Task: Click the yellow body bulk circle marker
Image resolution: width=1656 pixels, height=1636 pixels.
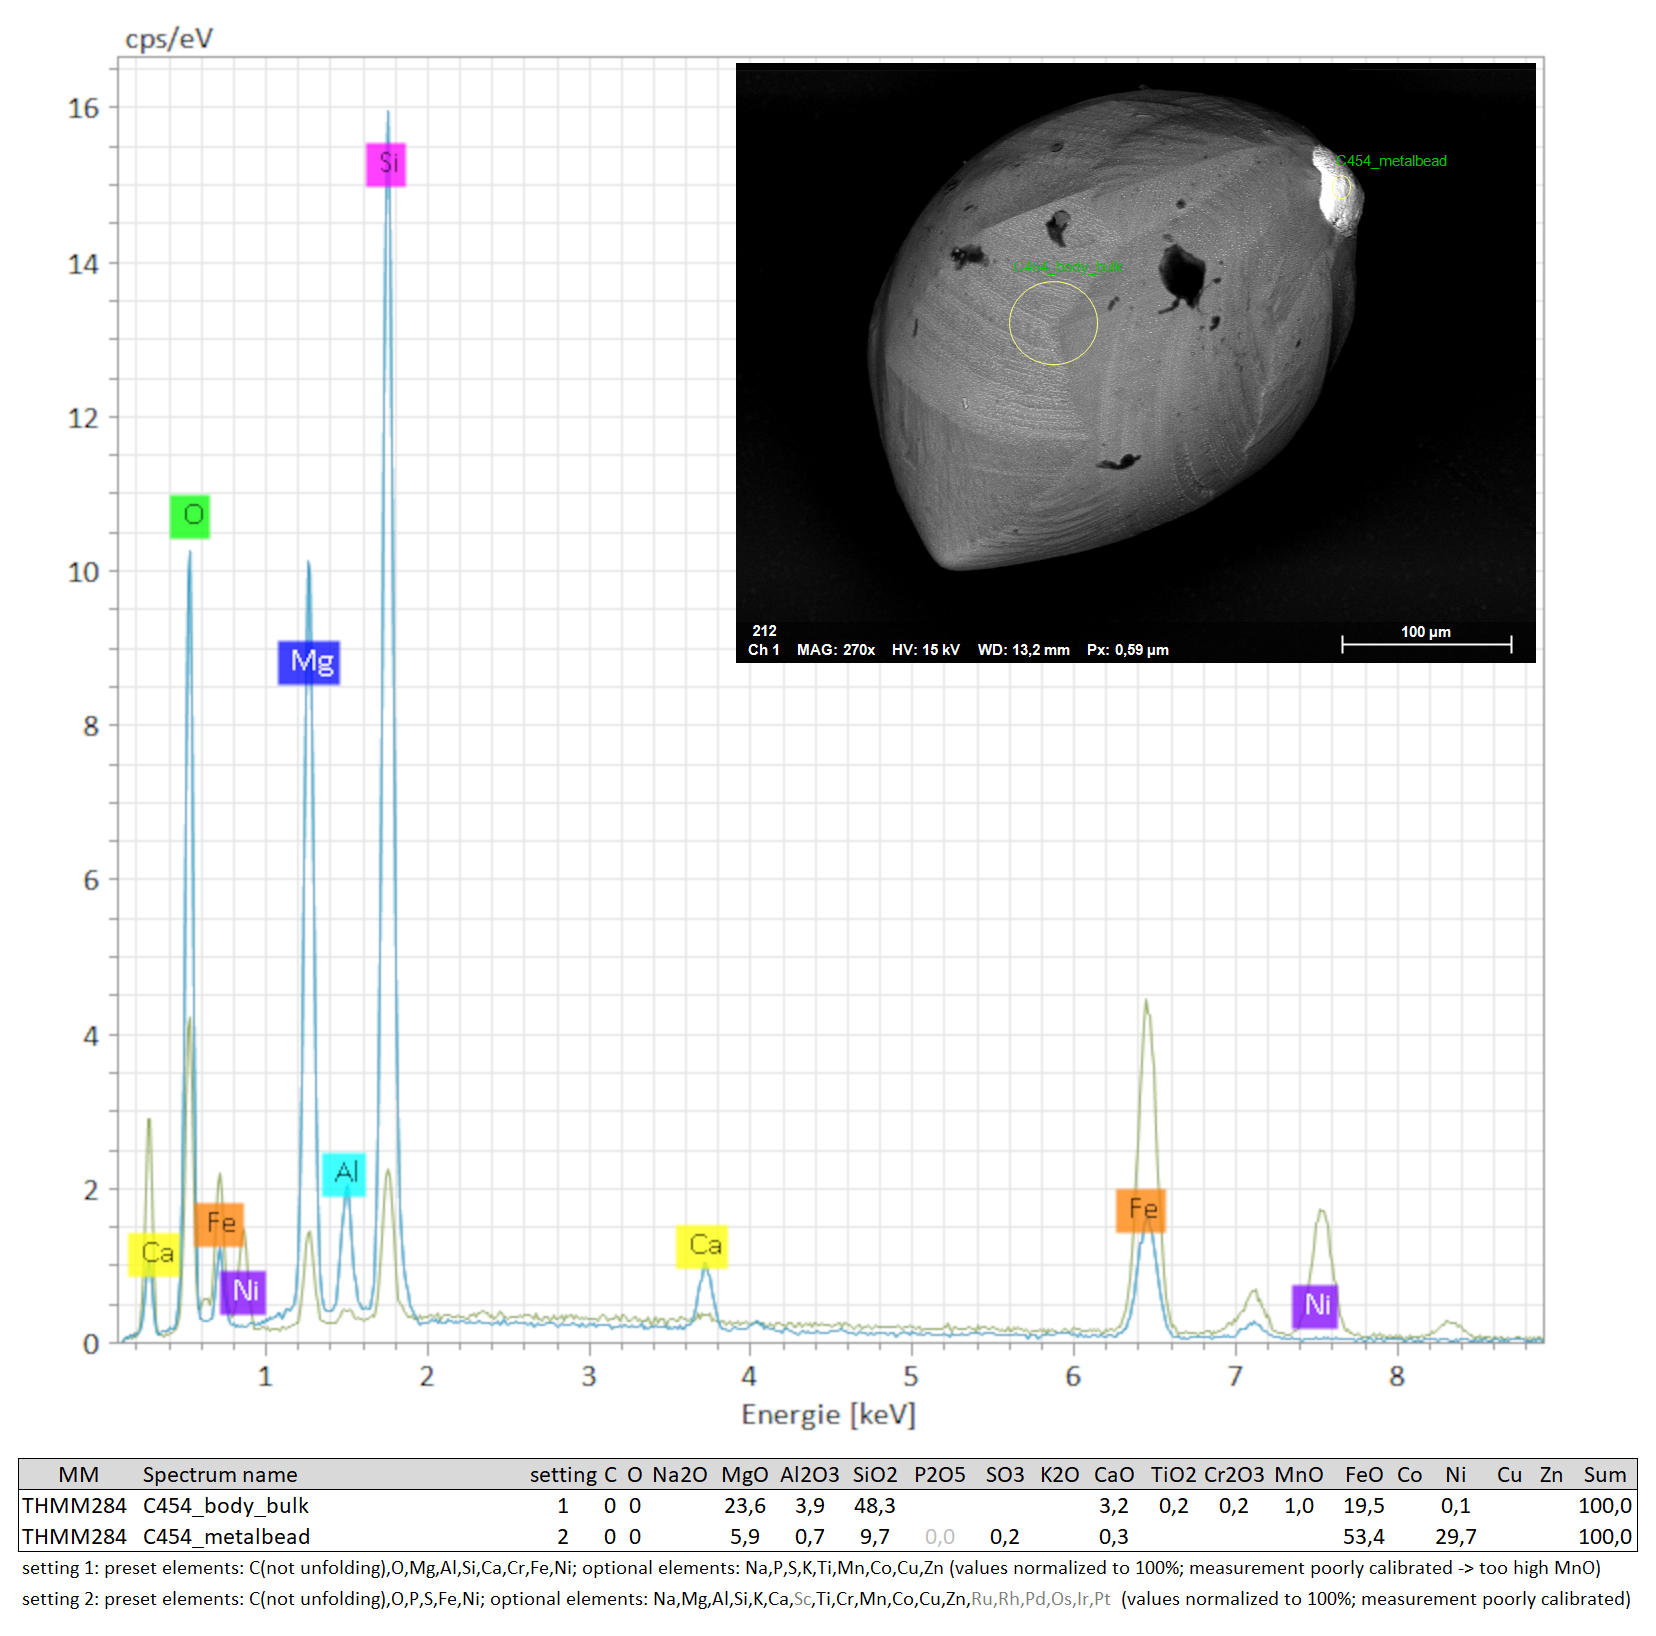Action: pos(1053,323)
